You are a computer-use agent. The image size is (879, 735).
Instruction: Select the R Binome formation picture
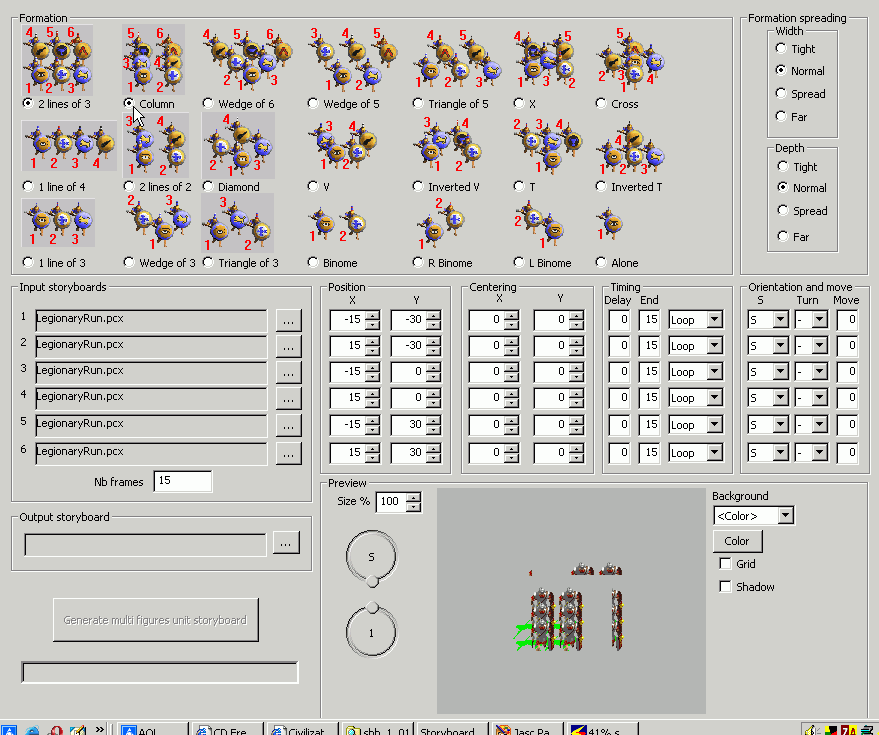(441, 223)
